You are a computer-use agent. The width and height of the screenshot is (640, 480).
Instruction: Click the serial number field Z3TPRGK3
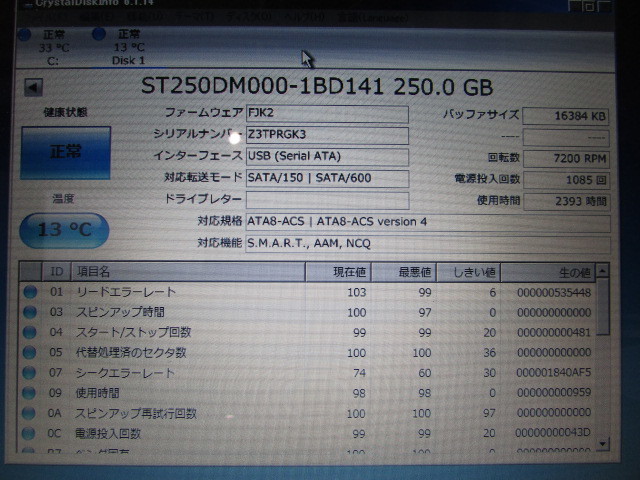327,136
